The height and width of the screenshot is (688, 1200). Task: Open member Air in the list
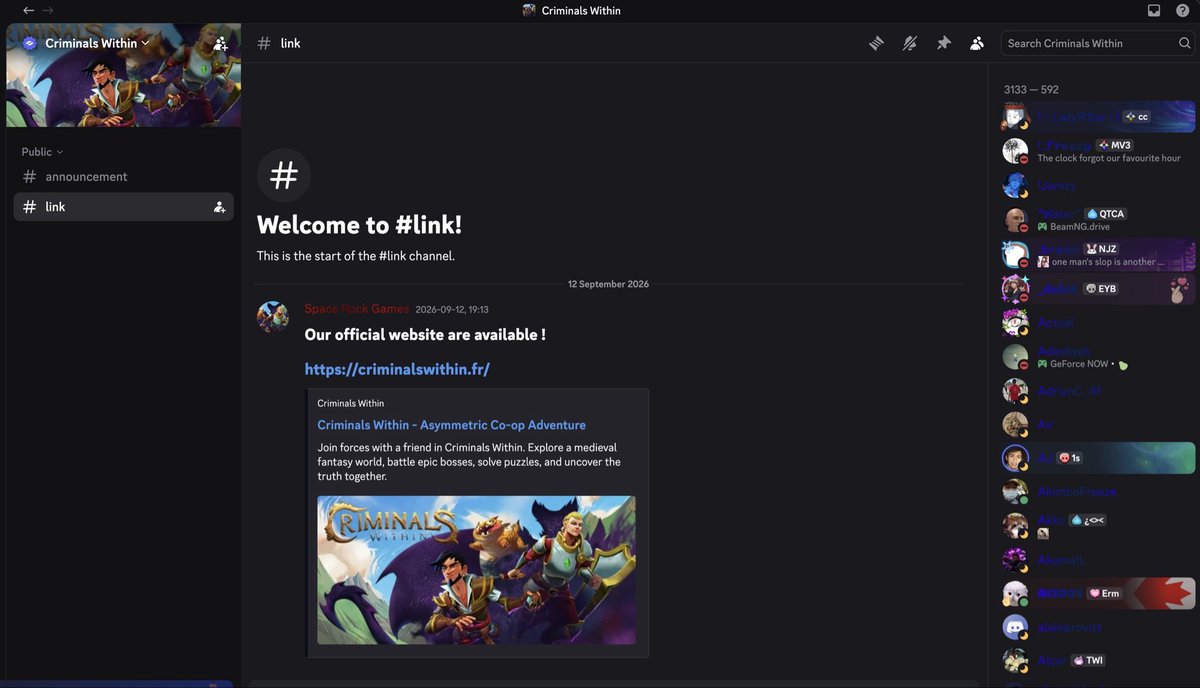pyautogui.click(x=1098, y=425)
